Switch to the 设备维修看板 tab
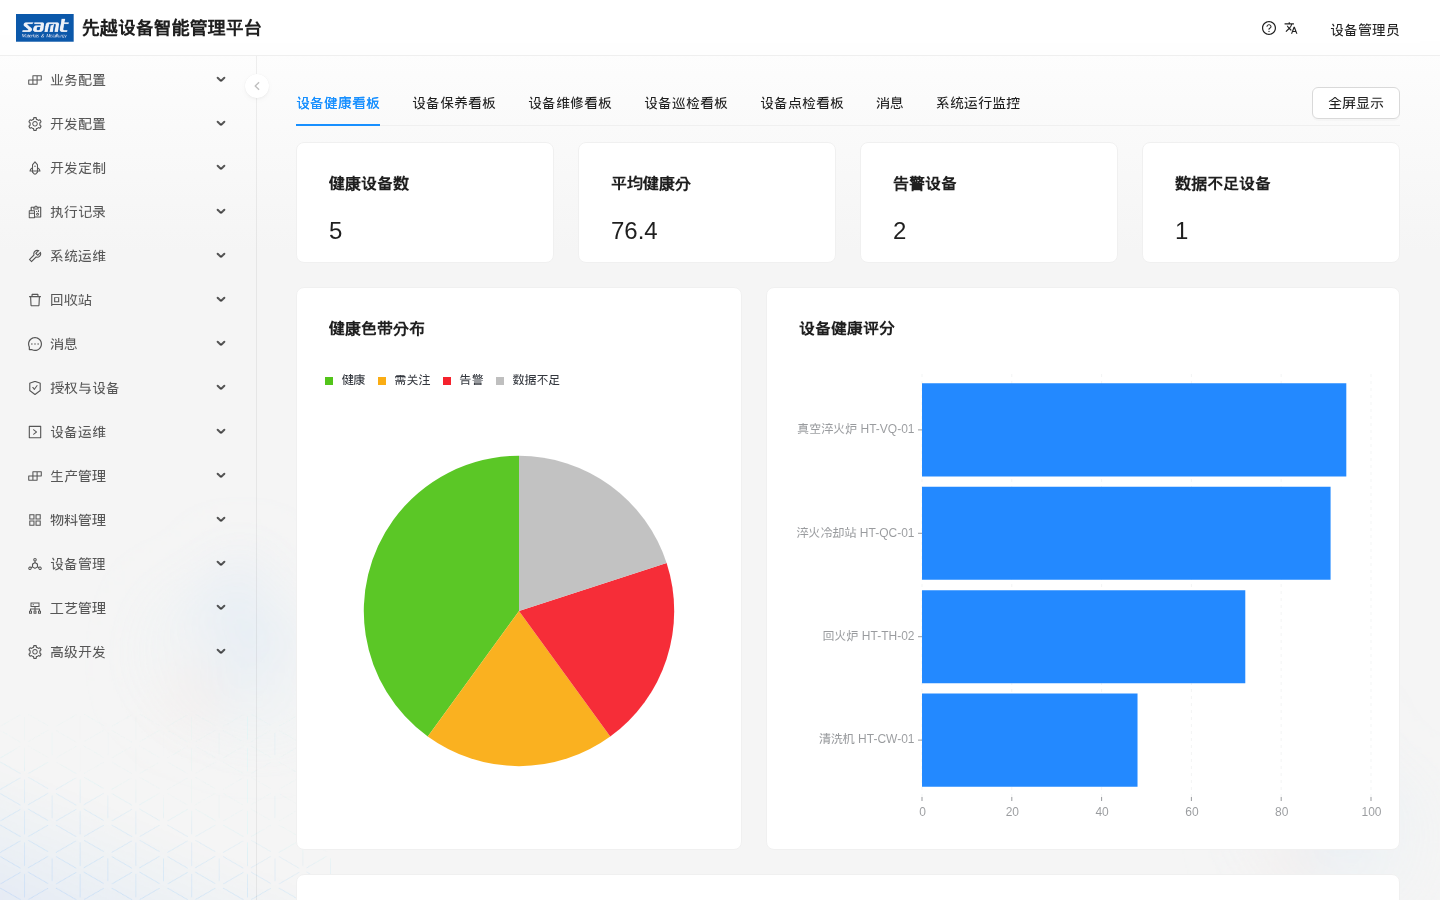 pos(570,103)
